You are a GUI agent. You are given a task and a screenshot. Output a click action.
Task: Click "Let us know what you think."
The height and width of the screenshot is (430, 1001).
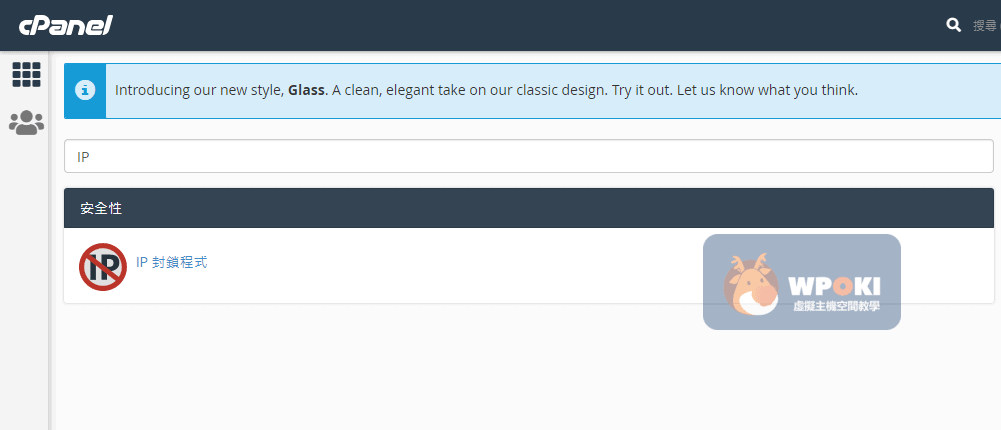click(767, 90)
